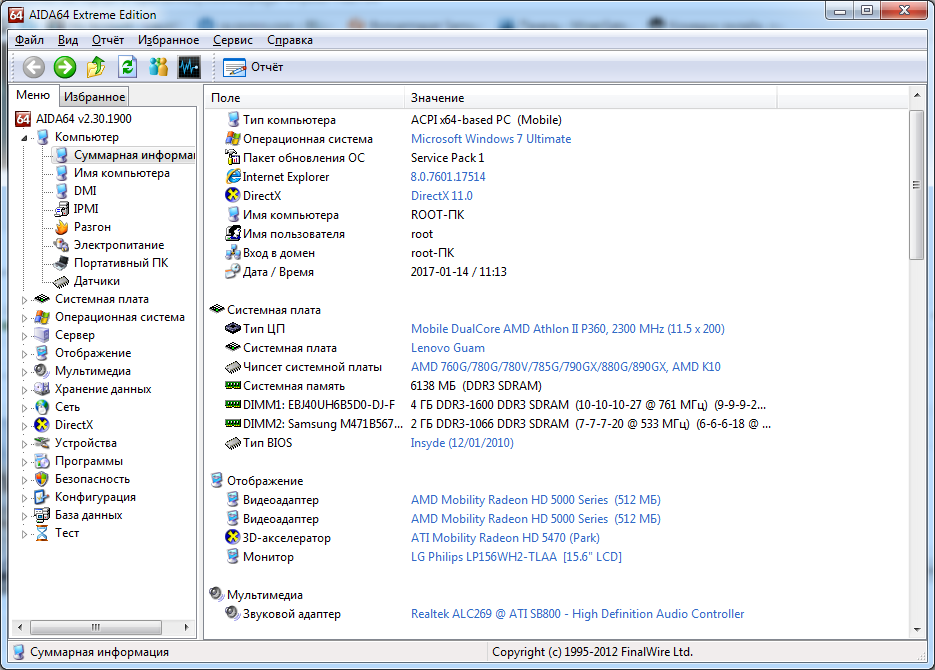This screenshot has width=935, height=670.
Task: Open the users icon in toolbar
Action: point(159,67)
